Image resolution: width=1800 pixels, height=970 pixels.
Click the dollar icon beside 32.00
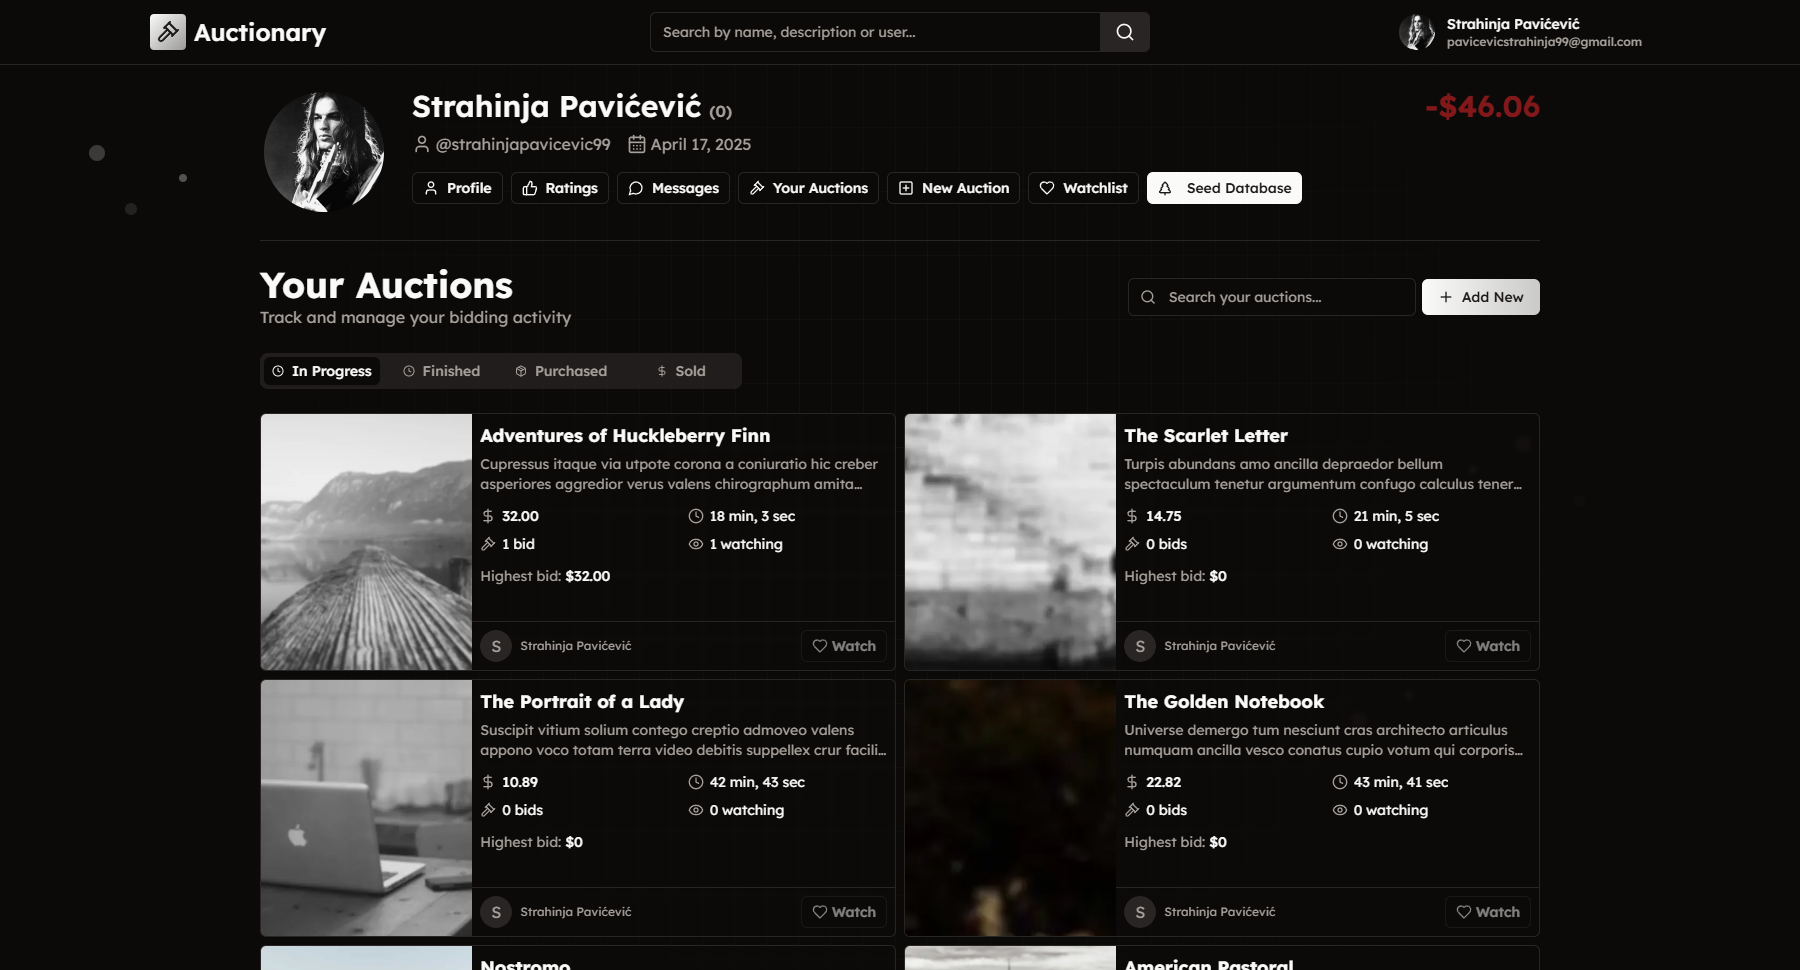tap(488, 516)
